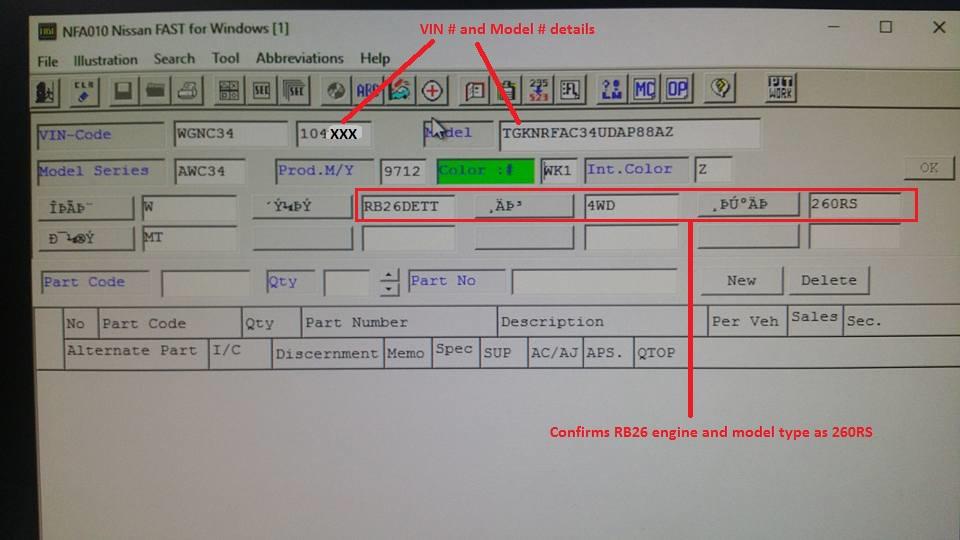The height and width of the screenshot is (540, 960).
Task: Click the printer toolbar icon
Action: [x=188, y=91]
